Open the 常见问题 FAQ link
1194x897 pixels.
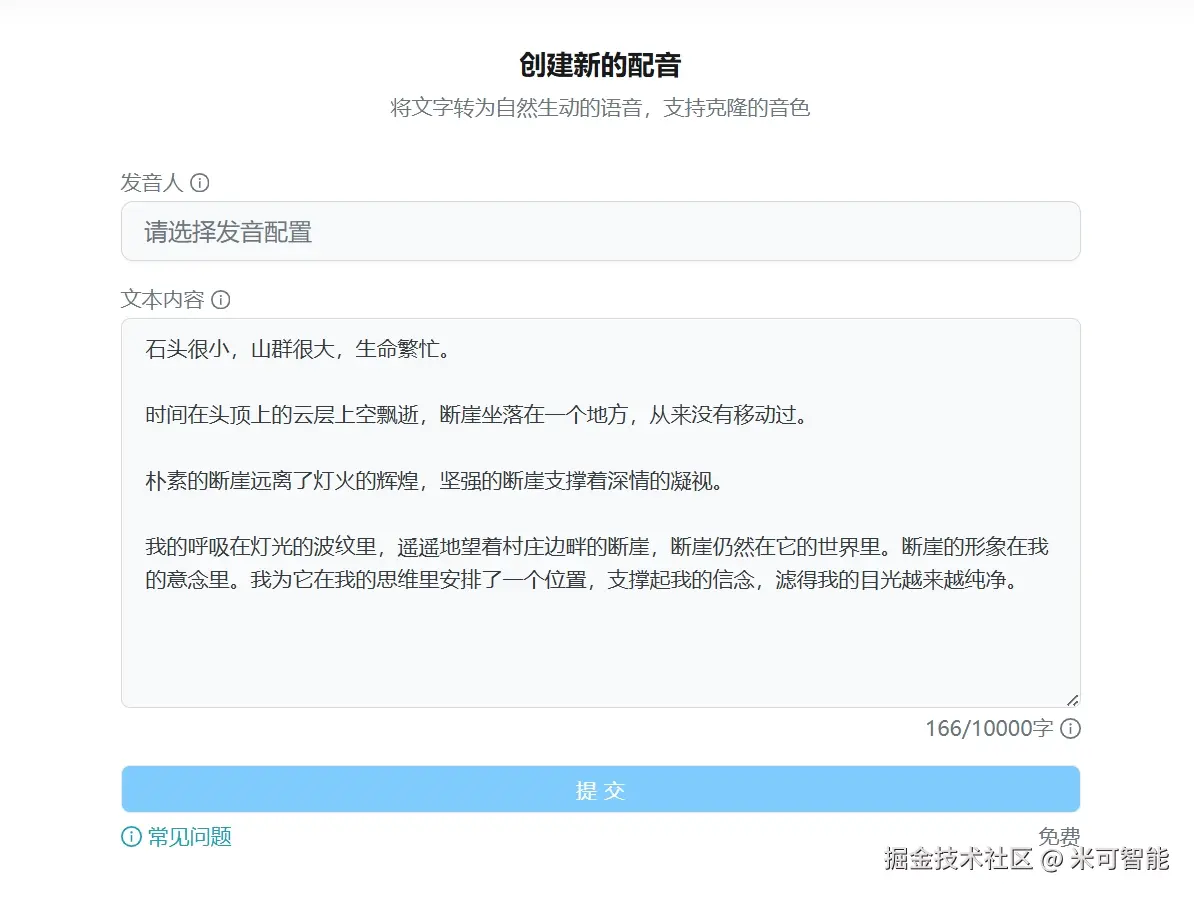[x=190, y=837]
